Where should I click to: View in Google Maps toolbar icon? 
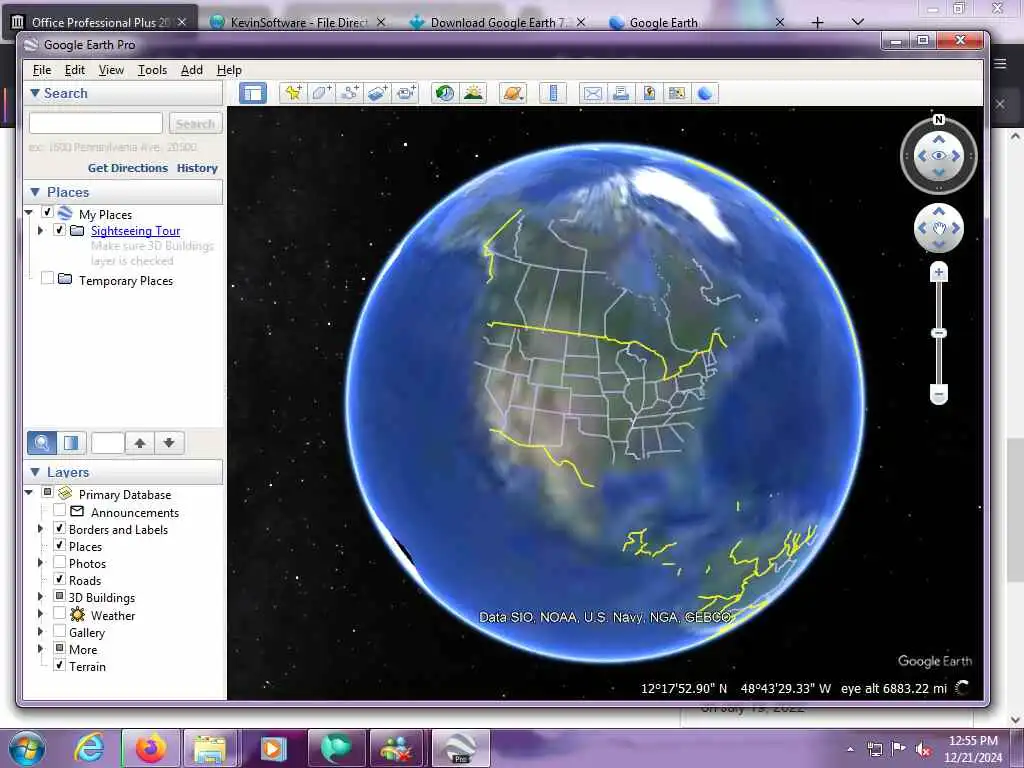[x=677, y=93]
